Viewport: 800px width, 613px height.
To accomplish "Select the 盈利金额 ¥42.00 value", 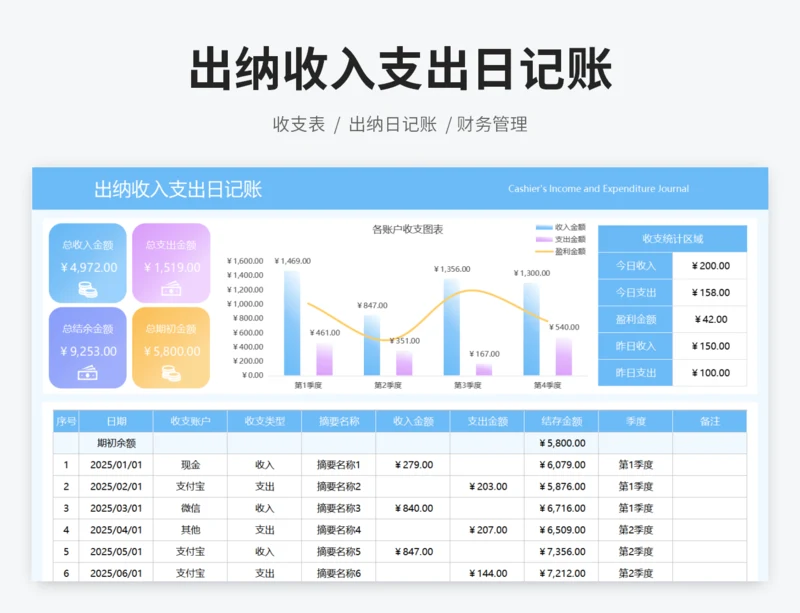I will 710,319.
